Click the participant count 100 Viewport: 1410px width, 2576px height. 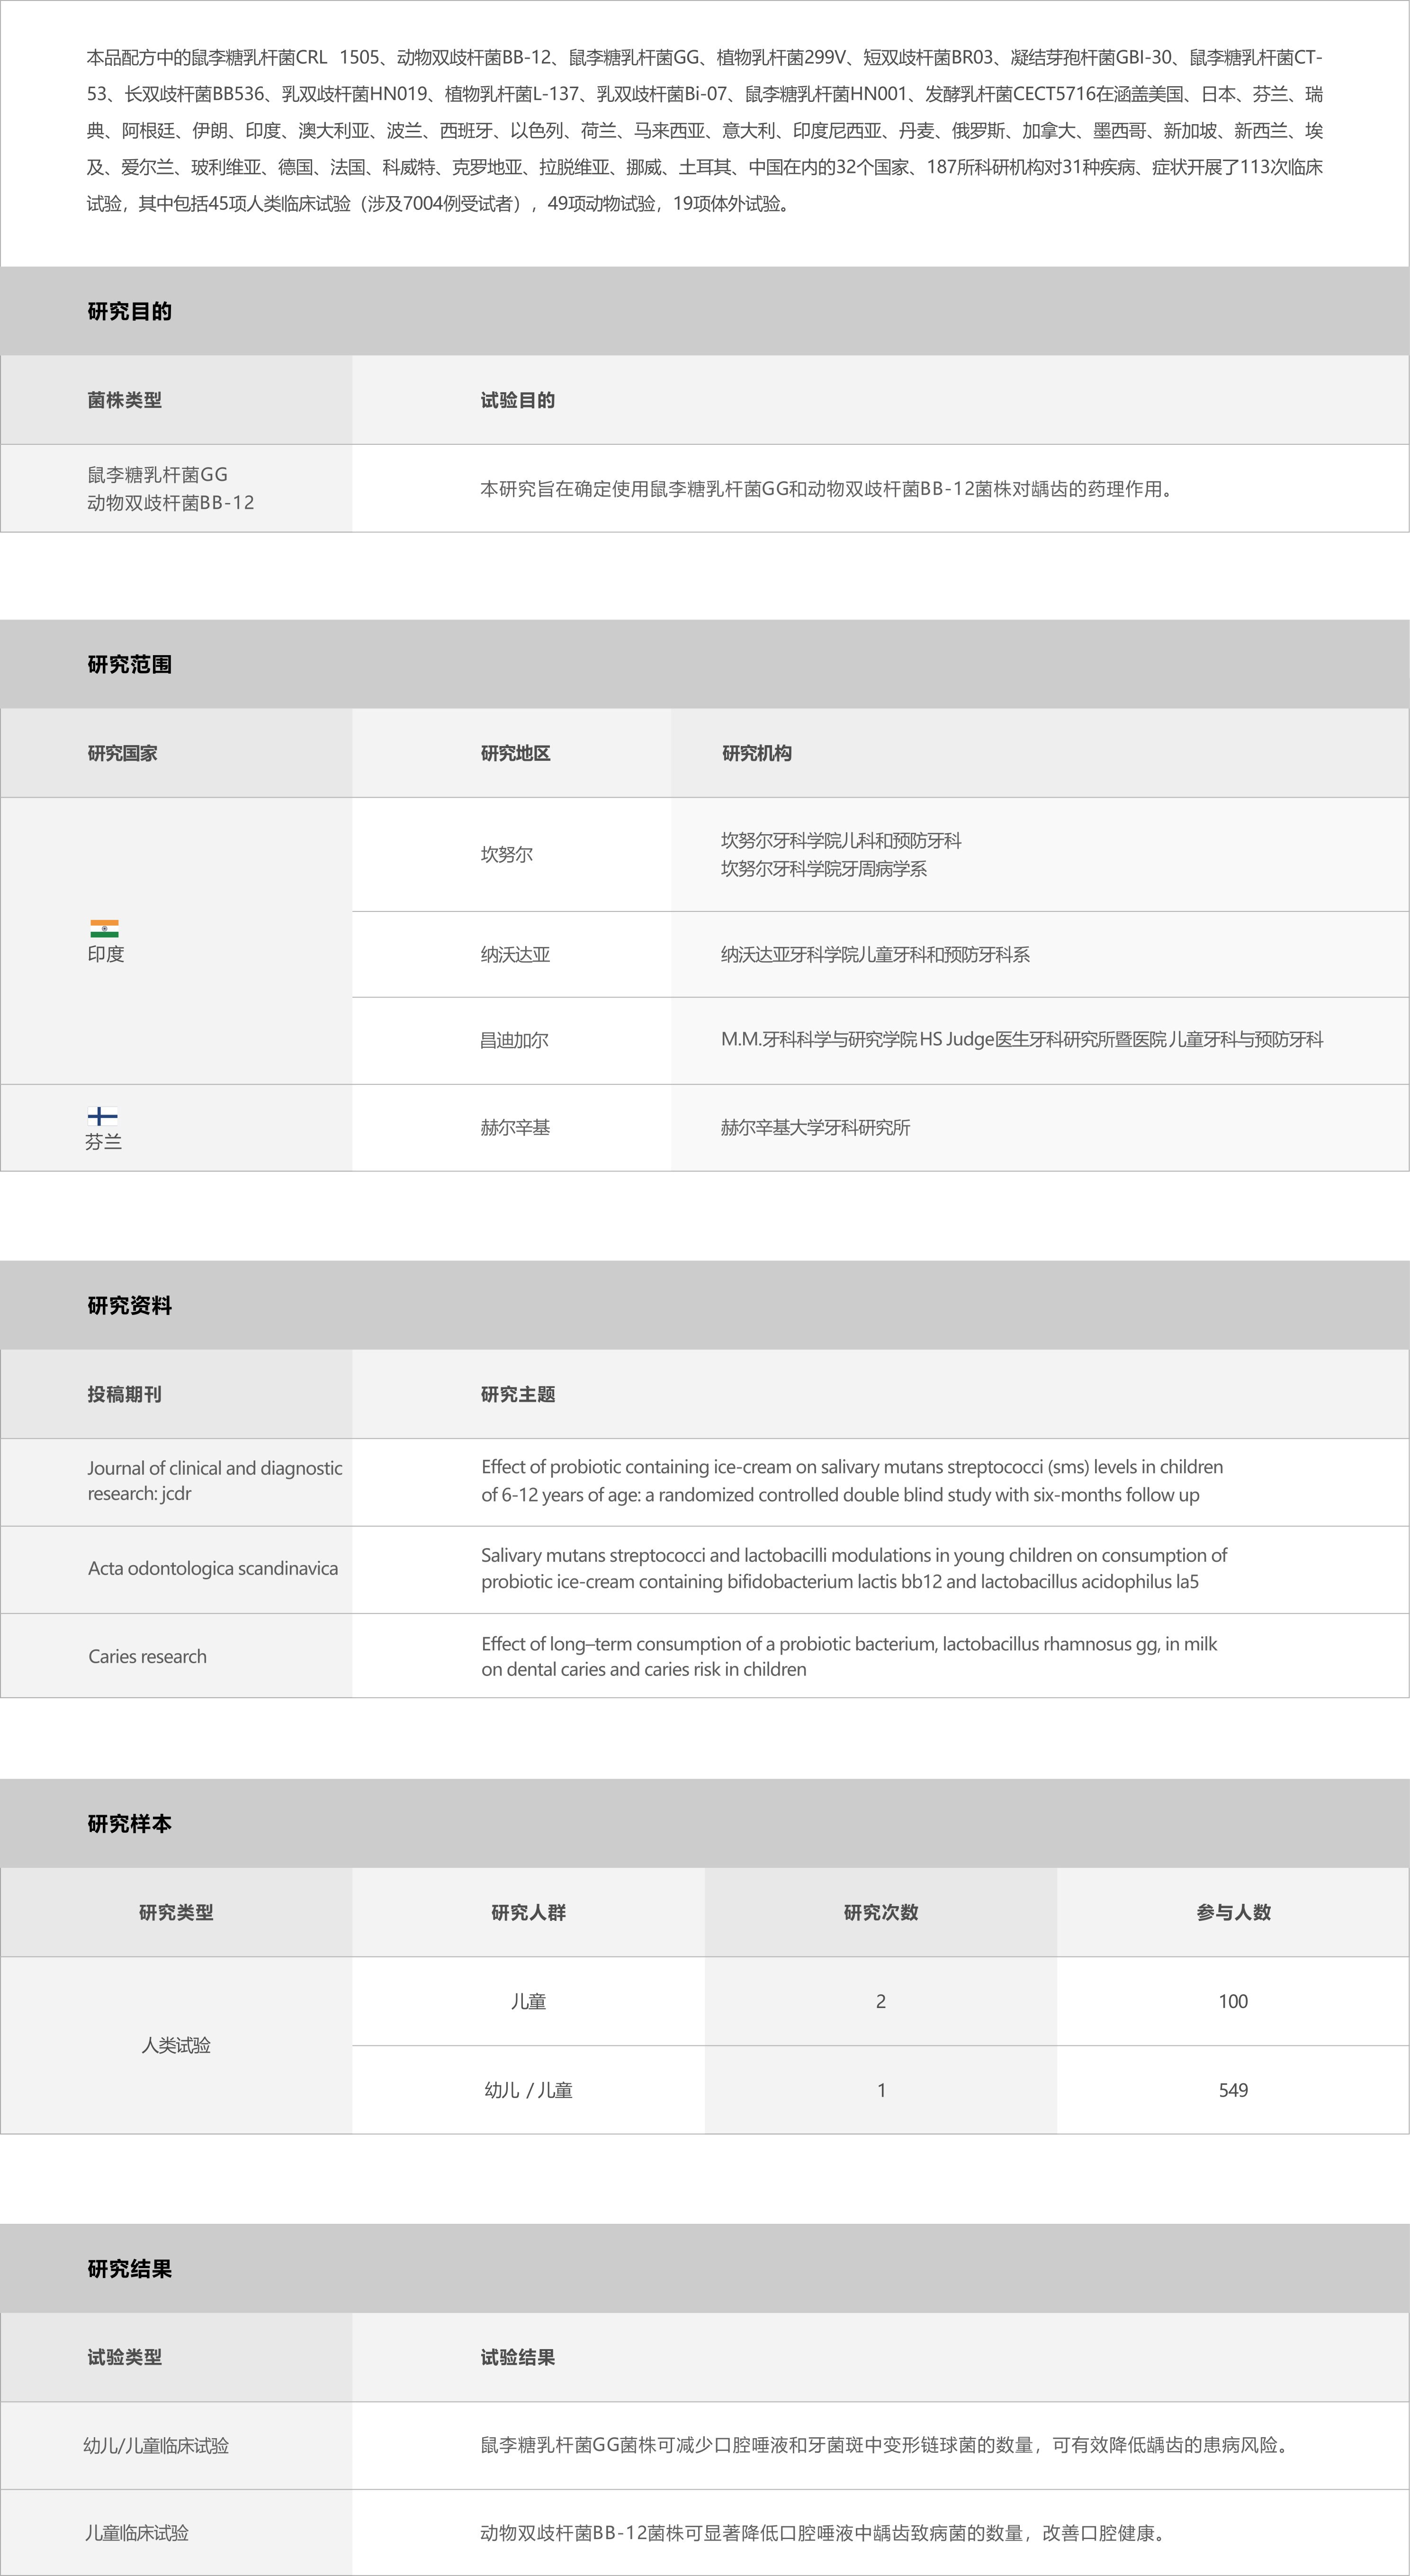1233,2001
